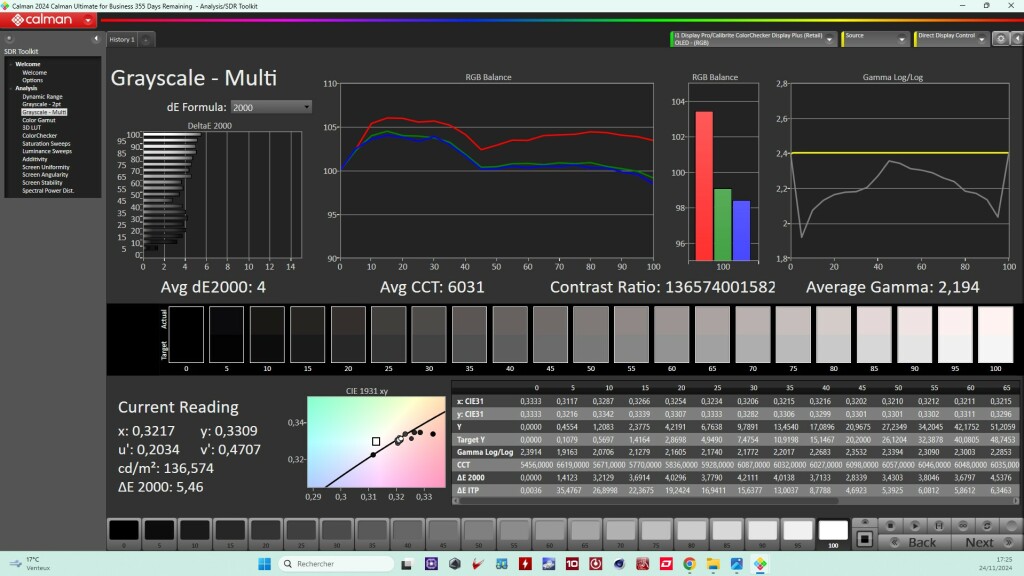Click the 75 actual/target grayscale swatch
The image size is (1024, 576).
pyautogui.click(x=793, y=334)
